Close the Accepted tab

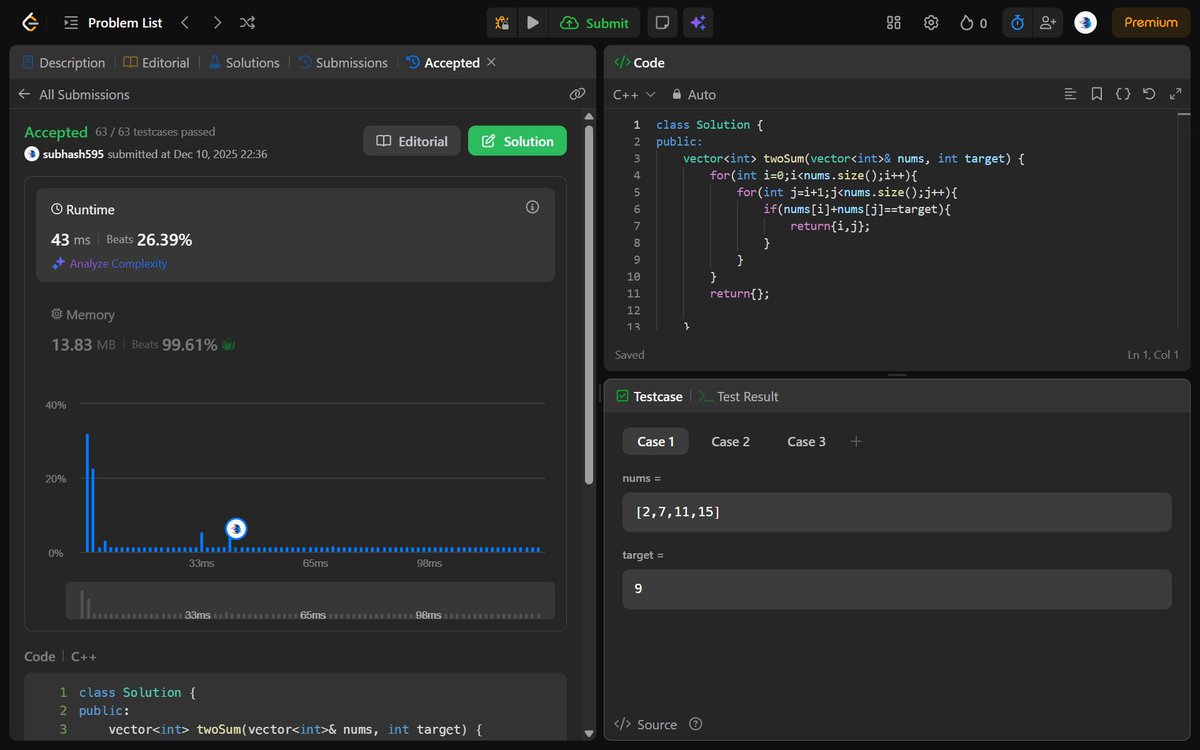pos(491,62)
